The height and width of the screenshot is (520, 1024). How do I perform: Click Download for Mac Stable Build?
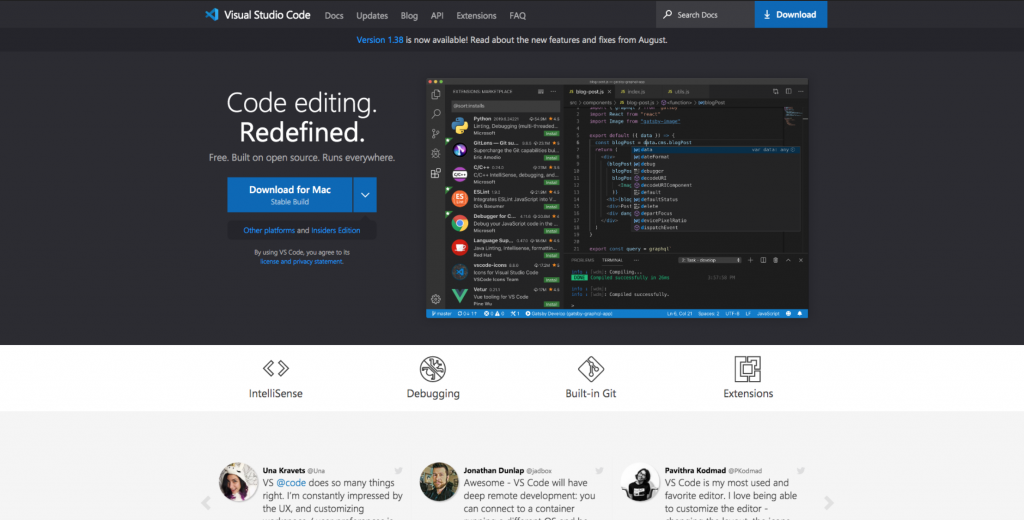point(289,195)
